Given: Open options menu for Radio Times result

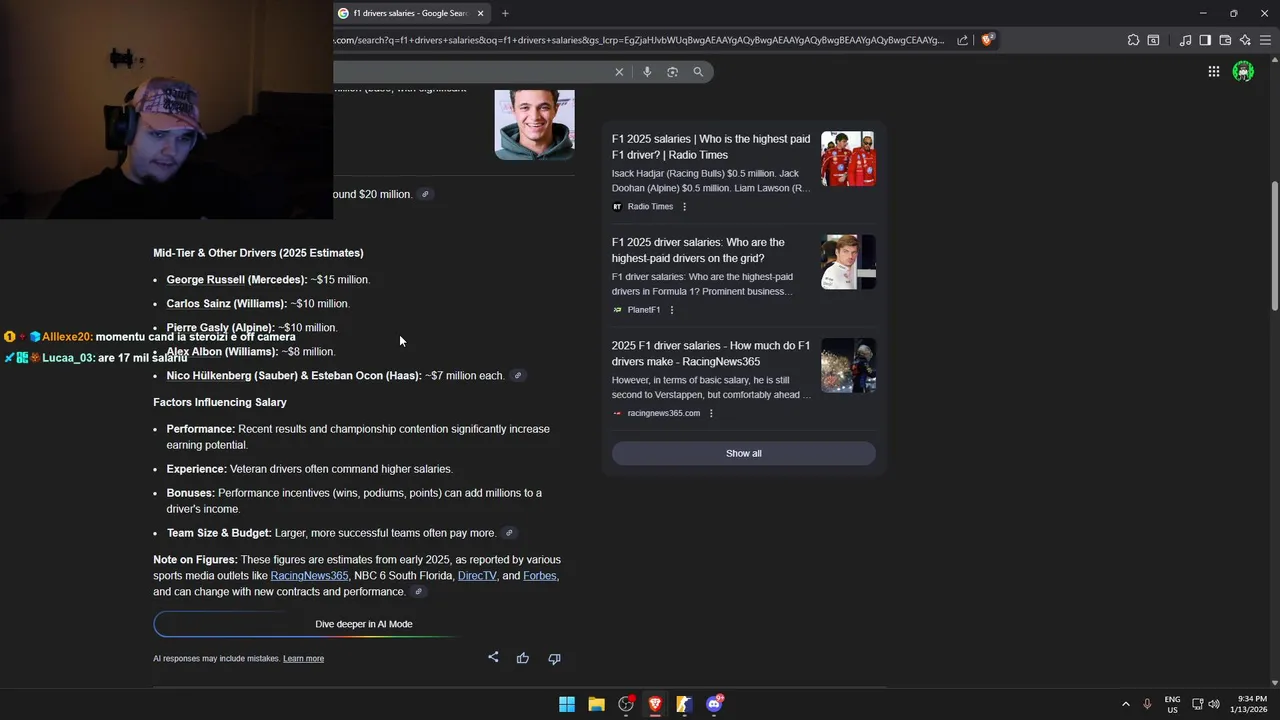Looking at the screenshot, I should 684,207.
